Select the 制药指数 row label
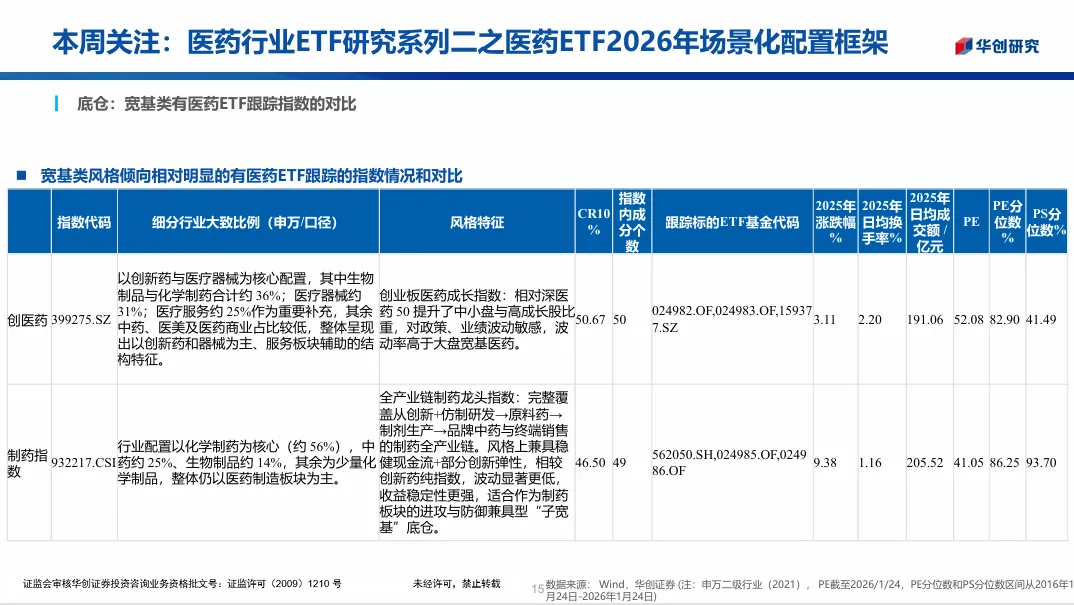The image size is (1074, 605). pyautogui.click(x=27, y=463)
